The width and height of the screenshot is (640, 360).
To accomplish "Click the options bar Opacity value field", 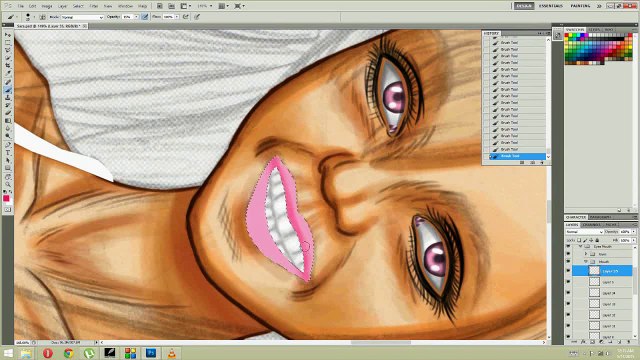I will click(x=128, y=17).
